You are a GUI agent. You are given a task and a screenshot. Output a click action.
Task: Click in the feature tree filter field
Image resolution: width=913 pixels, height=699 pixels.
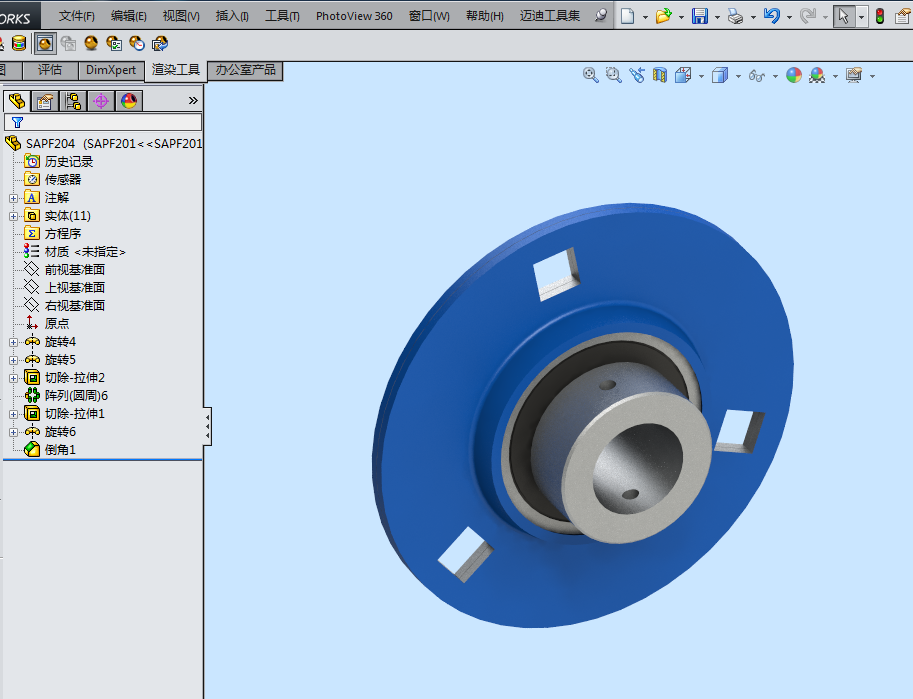[x=103, y=122]
